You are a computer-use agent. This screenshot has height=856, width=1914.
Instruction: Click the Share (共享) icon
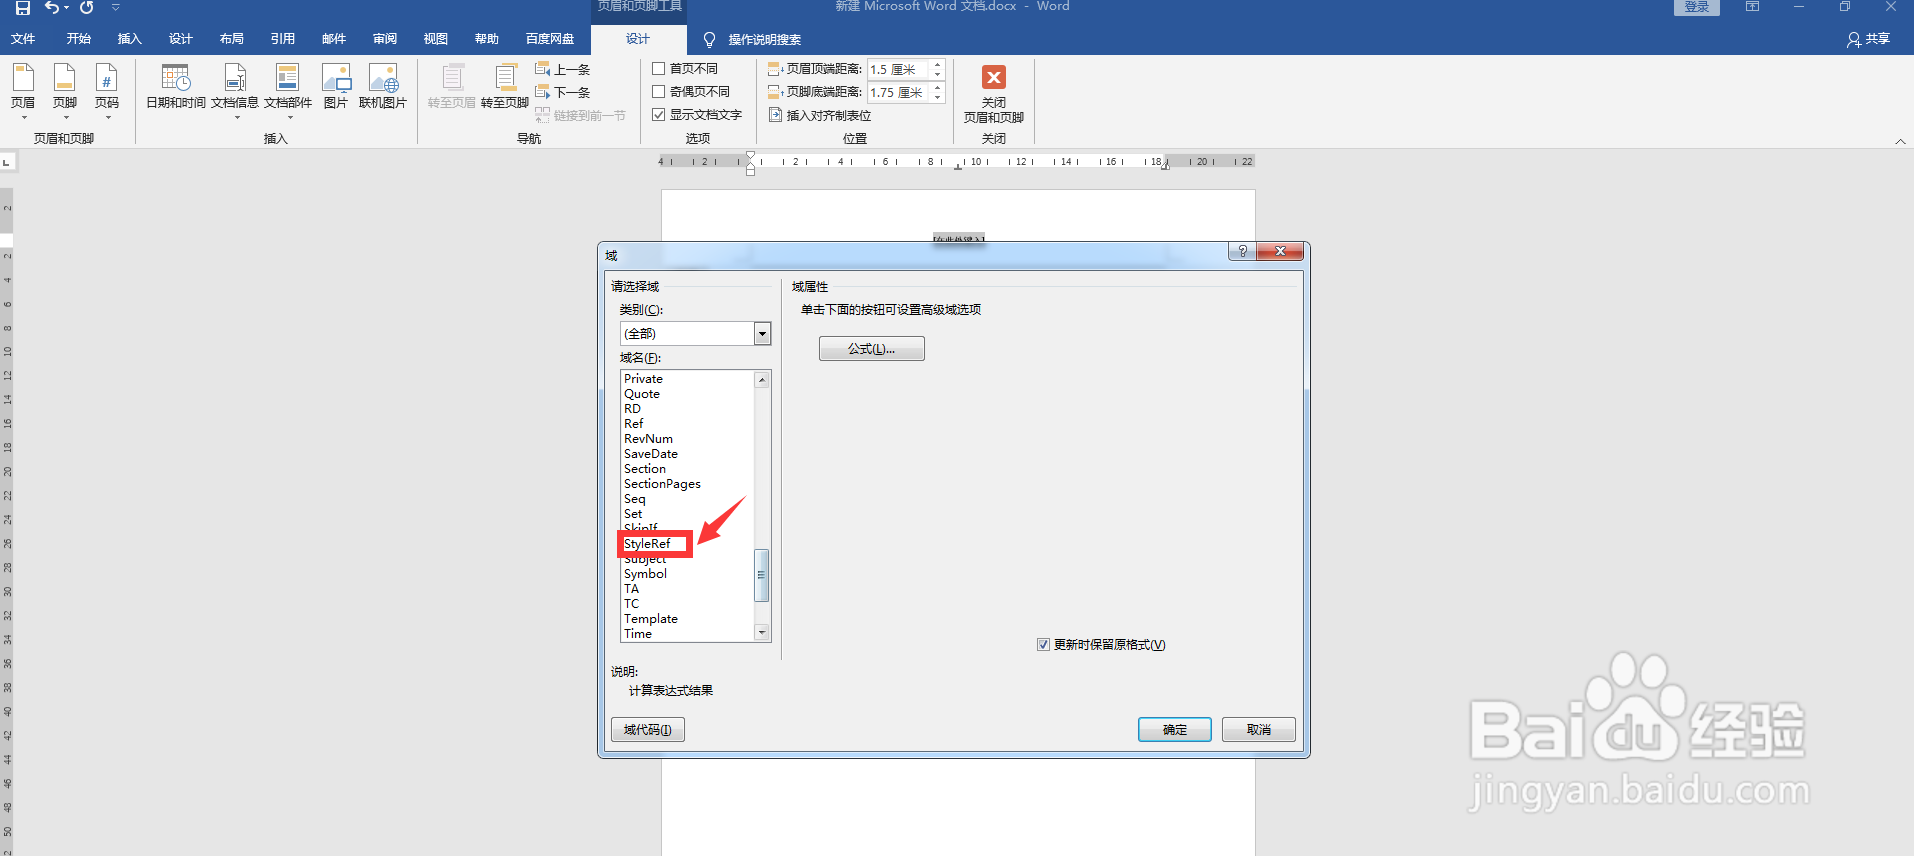point(1868,39)
